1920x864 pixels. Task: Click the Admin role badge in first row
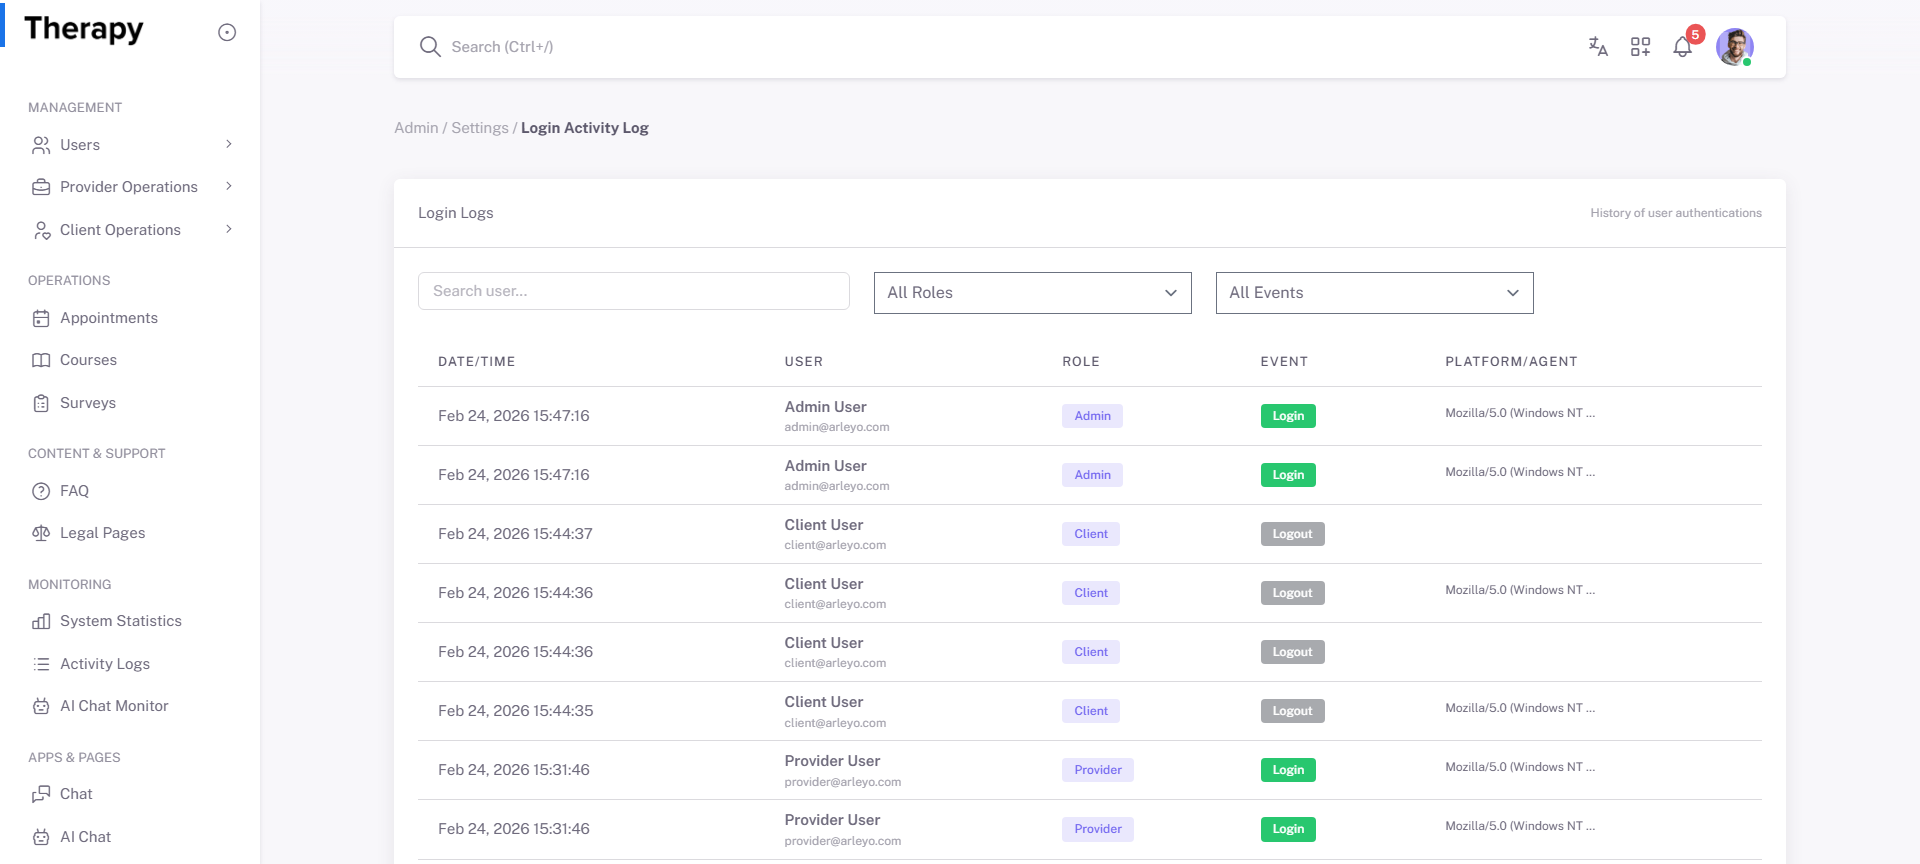[x=1092, y=416]
